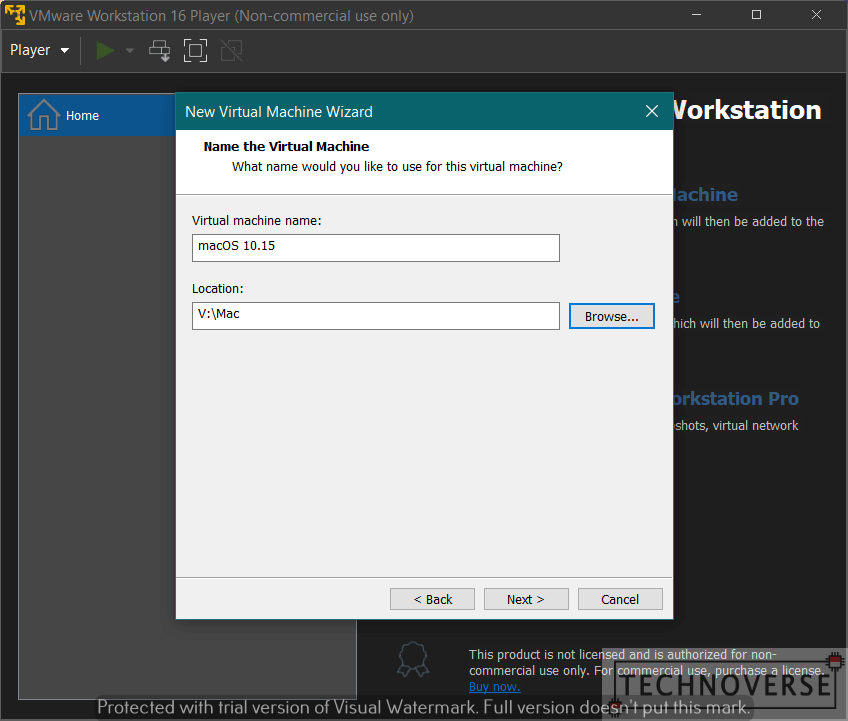Expand the power options dropdown arrow
848x721 pixels.
(x=130, y=51)
